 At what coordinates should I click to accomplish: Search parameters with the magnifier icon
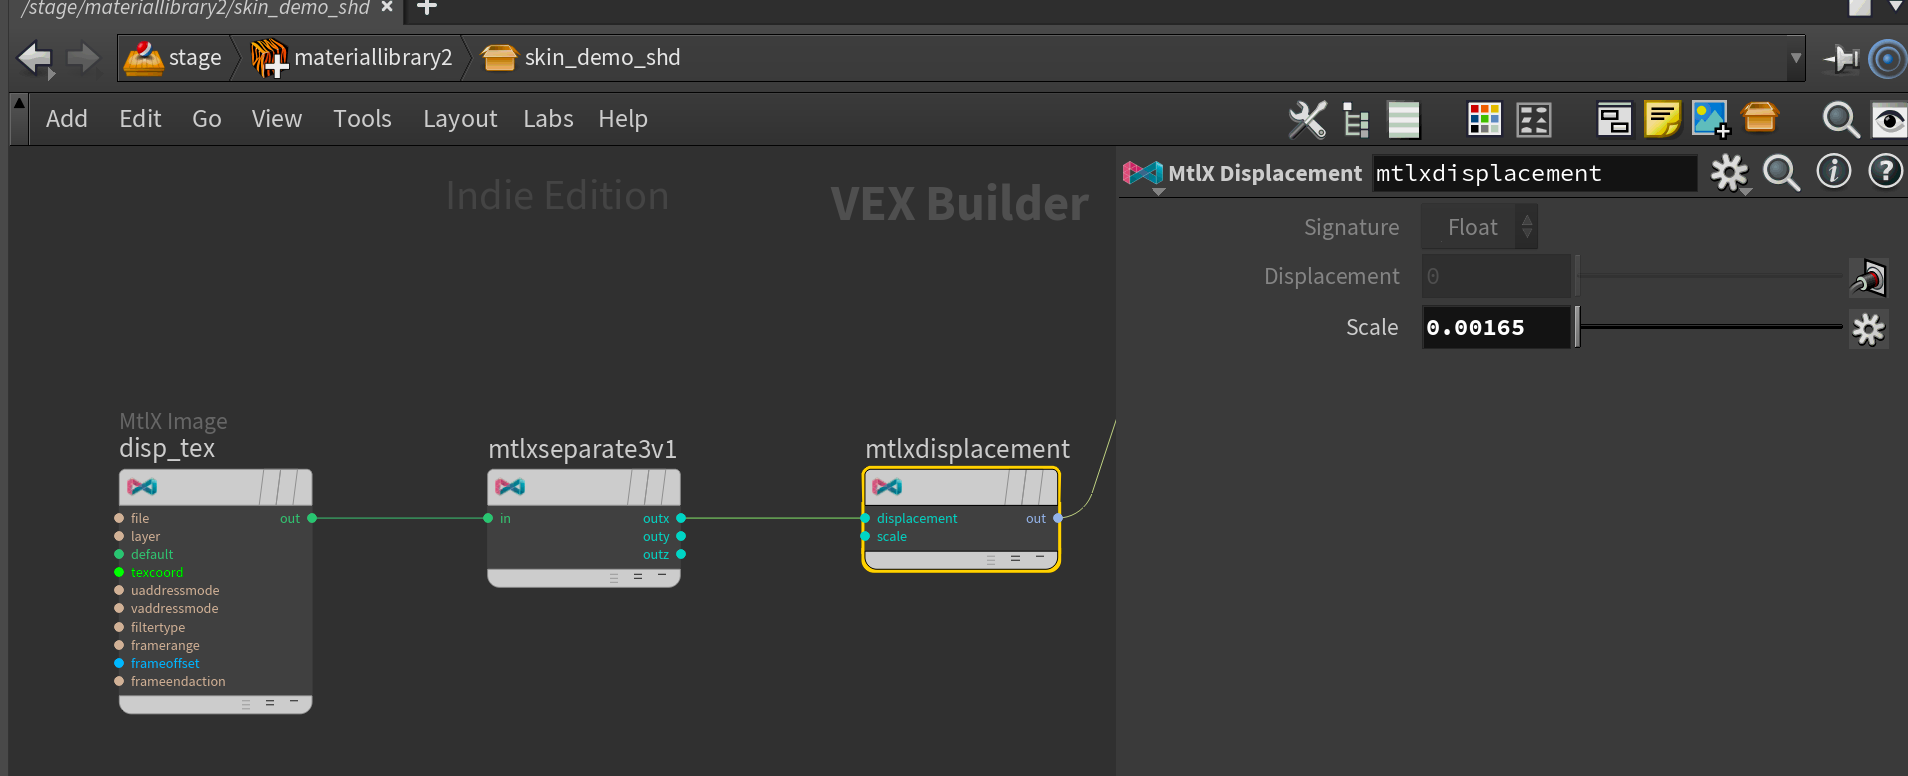point(1781,173)
